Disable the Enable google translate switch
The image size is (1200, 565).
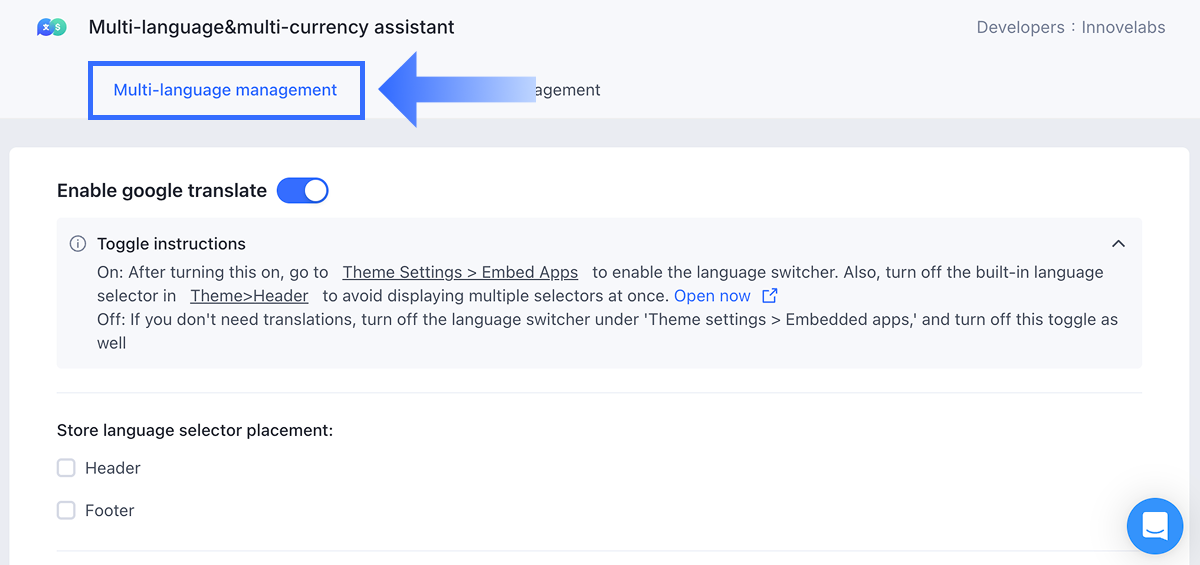302,190
